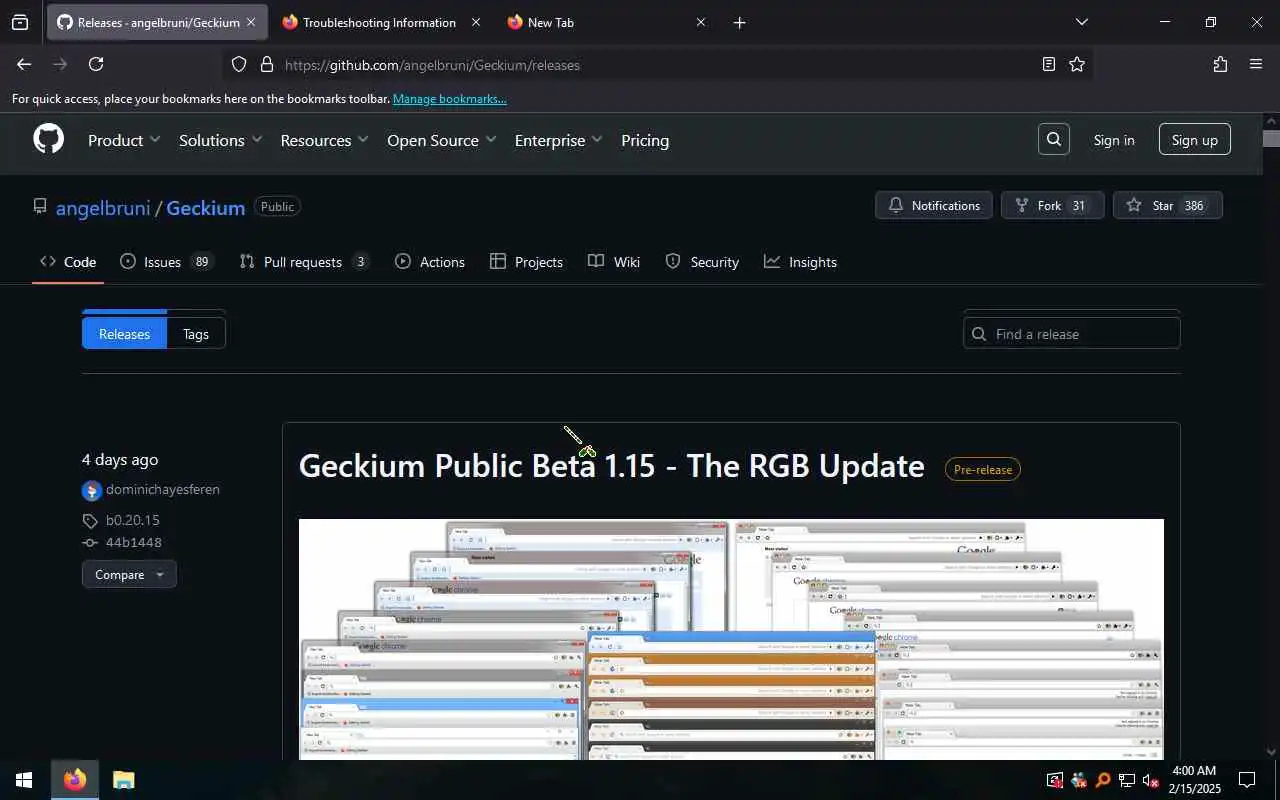Open the angelbruni owner link
The height and width of the screenshot is (800, 1280).
[103, 208]
